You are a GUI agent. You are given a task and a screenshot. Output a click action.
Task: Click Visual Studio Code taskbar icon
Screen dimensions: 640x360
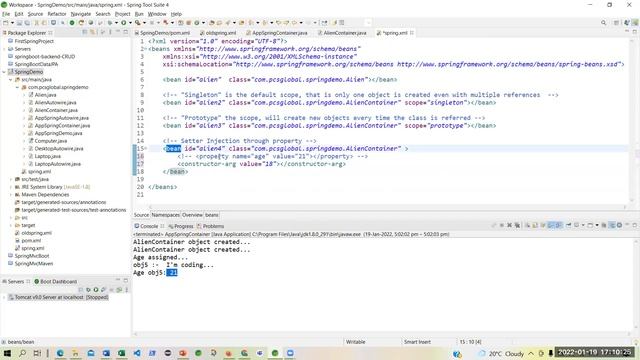tap(137, 353)
